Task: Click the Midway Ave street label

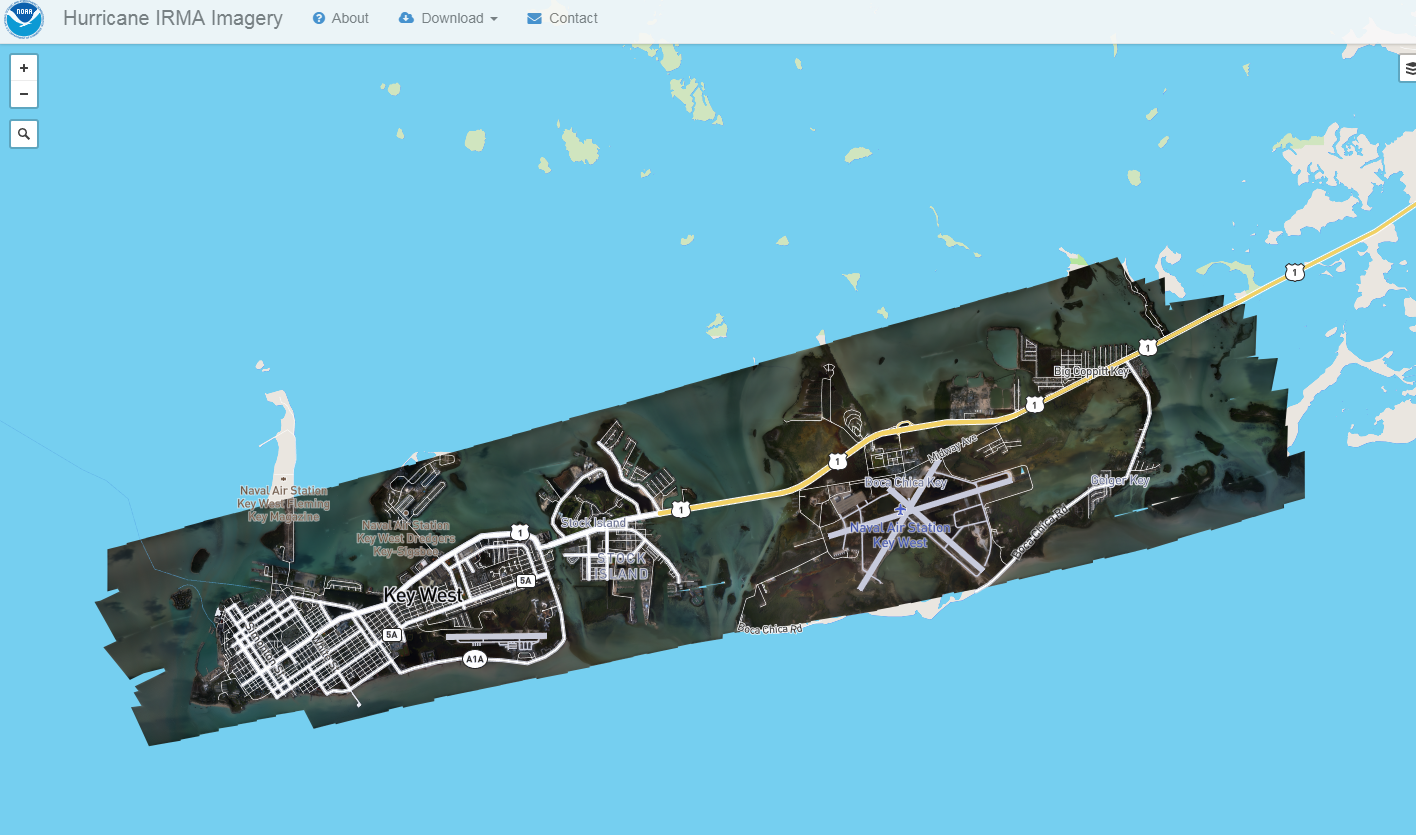Action: [x=952, y=448]
